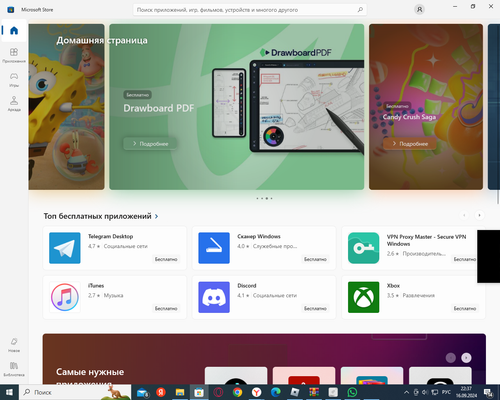
Task: Open WinRAR from taskbar
Action: click(314, 392)
